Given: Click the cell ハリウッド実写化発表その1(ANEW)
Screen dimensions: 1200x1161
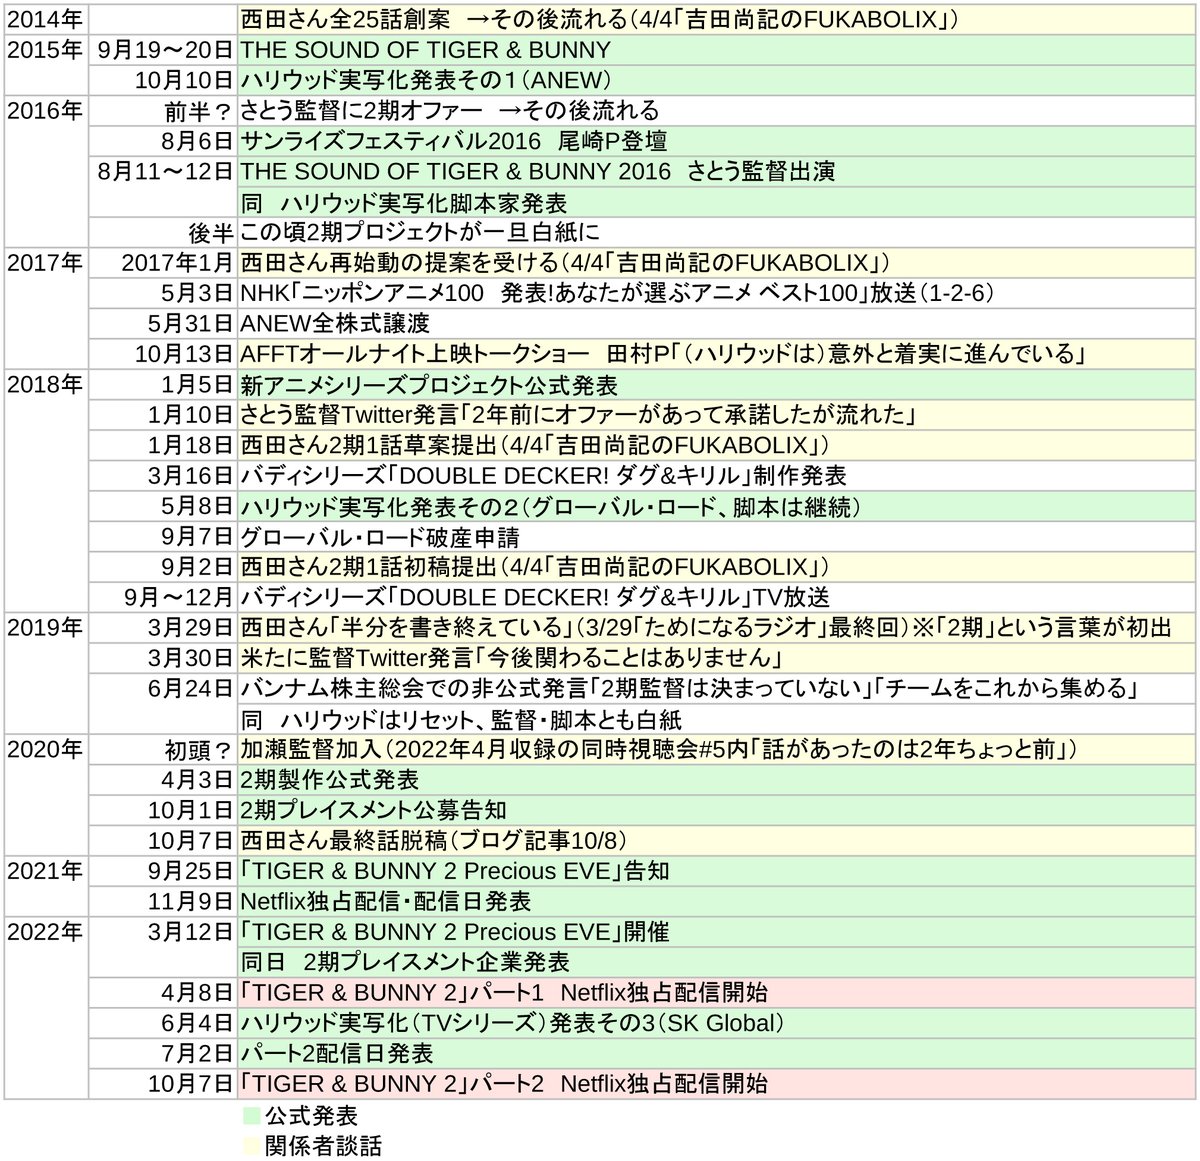Looking at the screenshot, I should click(717, 80).
